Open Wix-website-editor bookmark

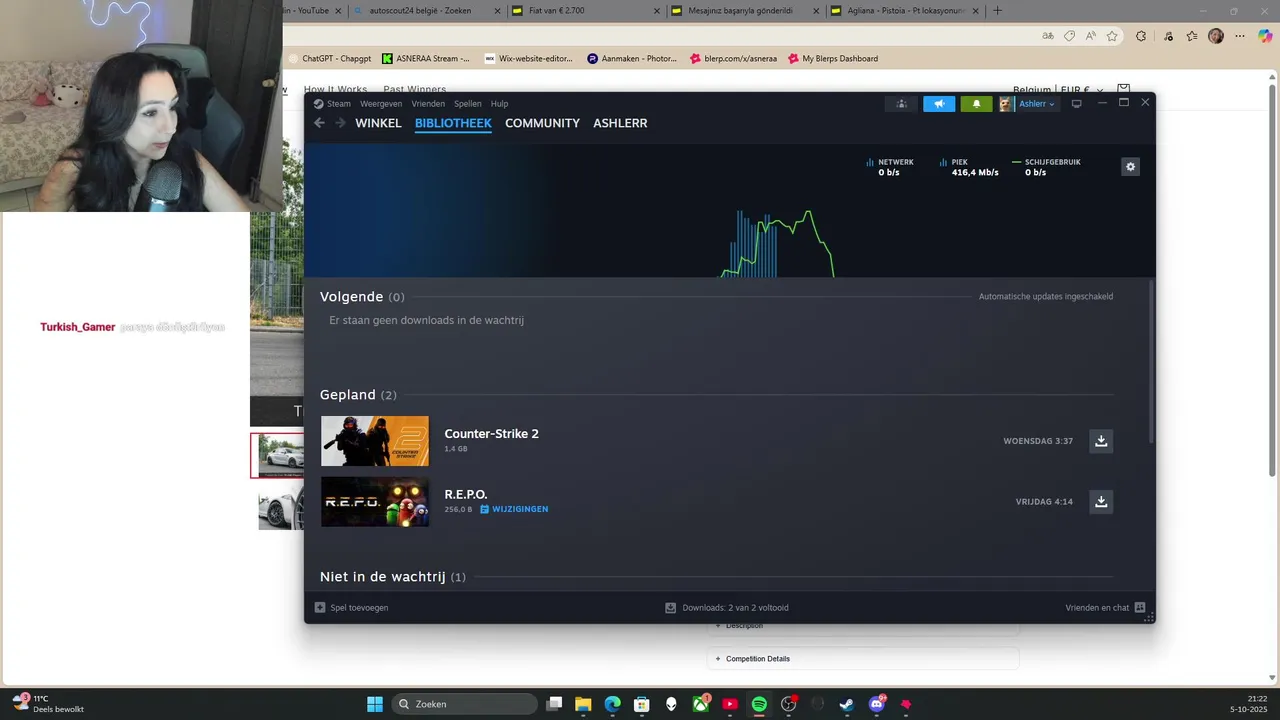529,59
